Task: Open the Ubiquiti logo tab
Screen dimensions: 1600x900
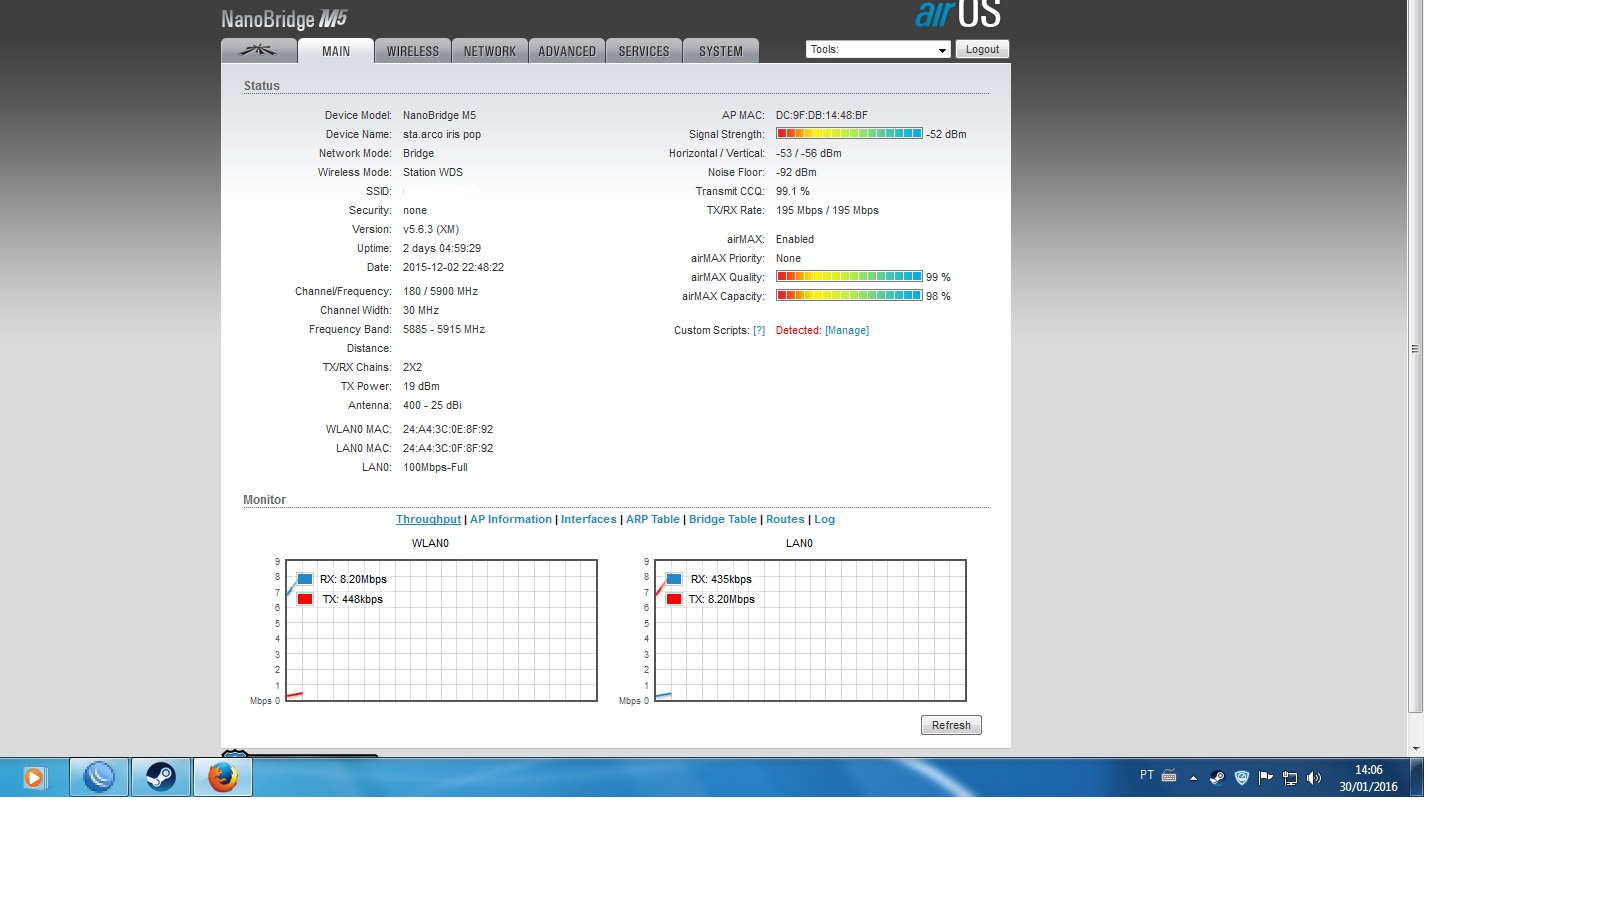Action: [x=259, y=51]
